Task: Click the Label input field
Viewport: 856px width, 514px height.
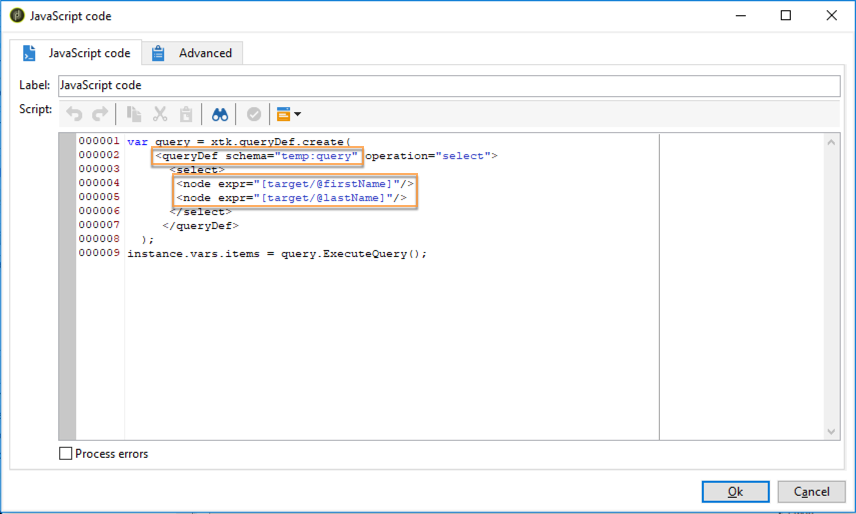Action: [x=449, y=86]
